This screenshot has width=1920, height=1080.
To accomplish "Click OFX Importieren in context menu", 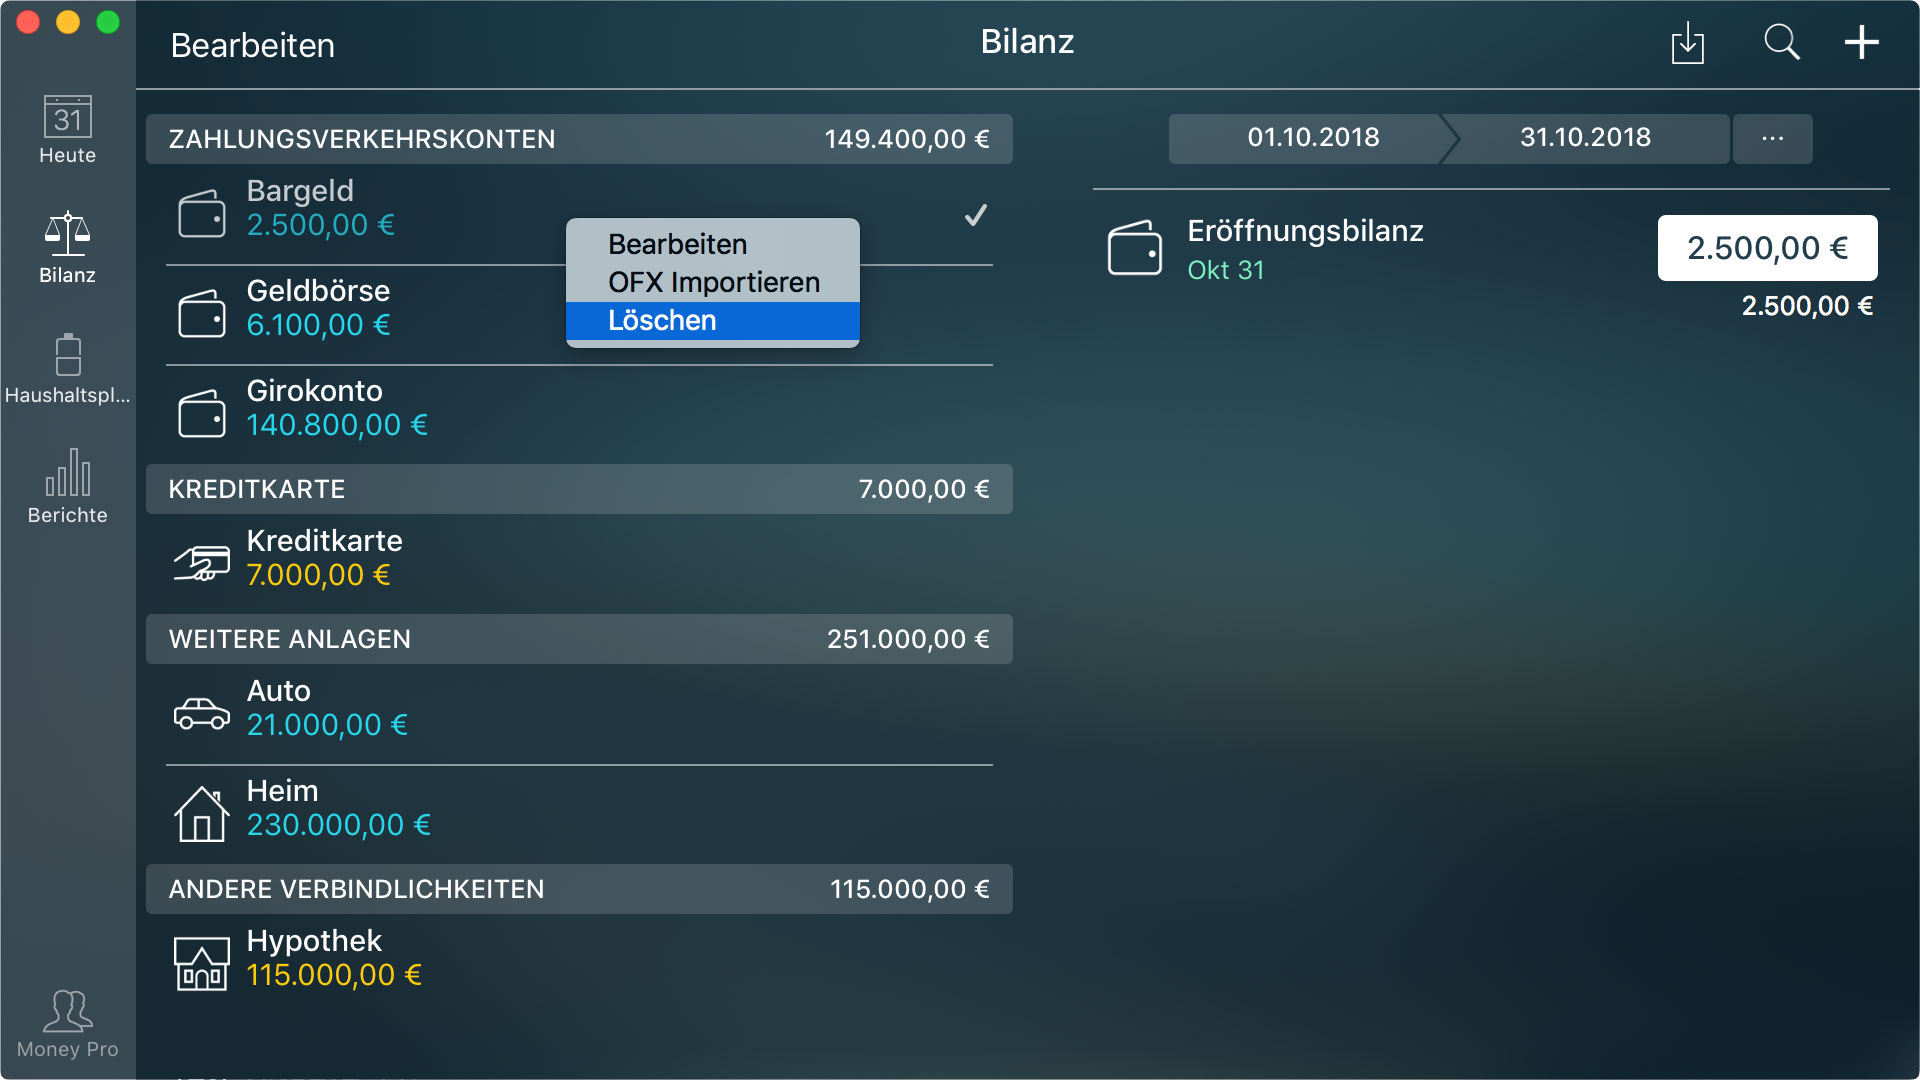I will (x=712, y=281).
